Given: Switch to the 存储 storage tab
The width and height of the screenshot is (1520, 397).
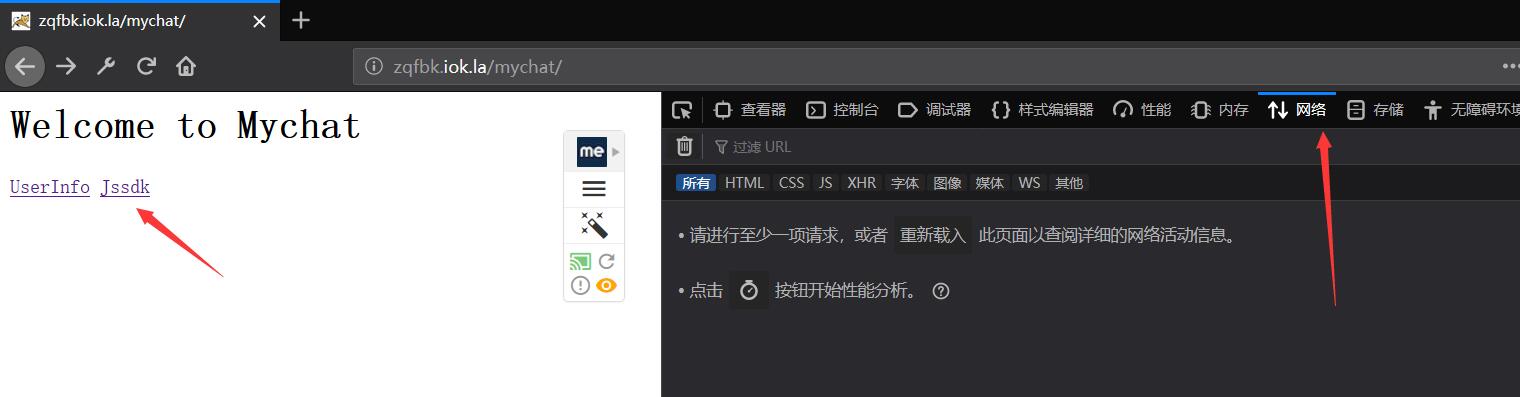Looking at the screenshot, I should tap(1375, 110).
